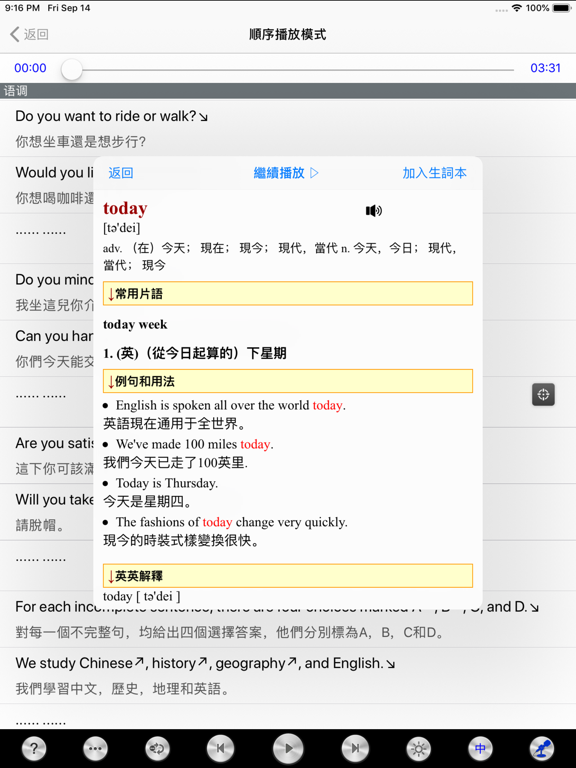The height and width of the screenshot is (768, 576).
Task: Collapse the 英英解釋 section header
Action: tap(288, 576)
